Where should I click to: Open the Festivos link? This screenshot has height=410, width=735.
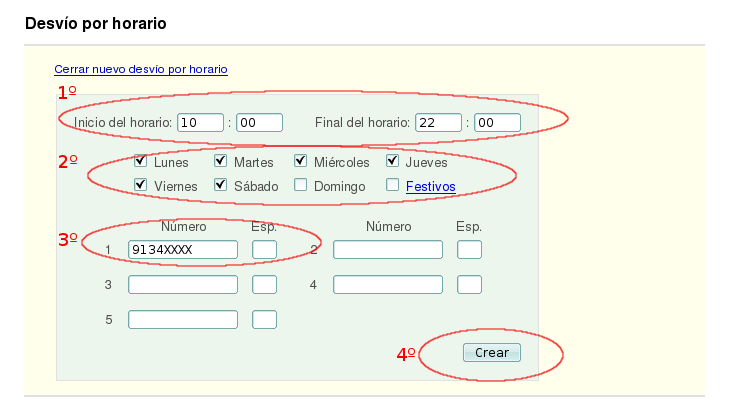(x=430, y=186)
